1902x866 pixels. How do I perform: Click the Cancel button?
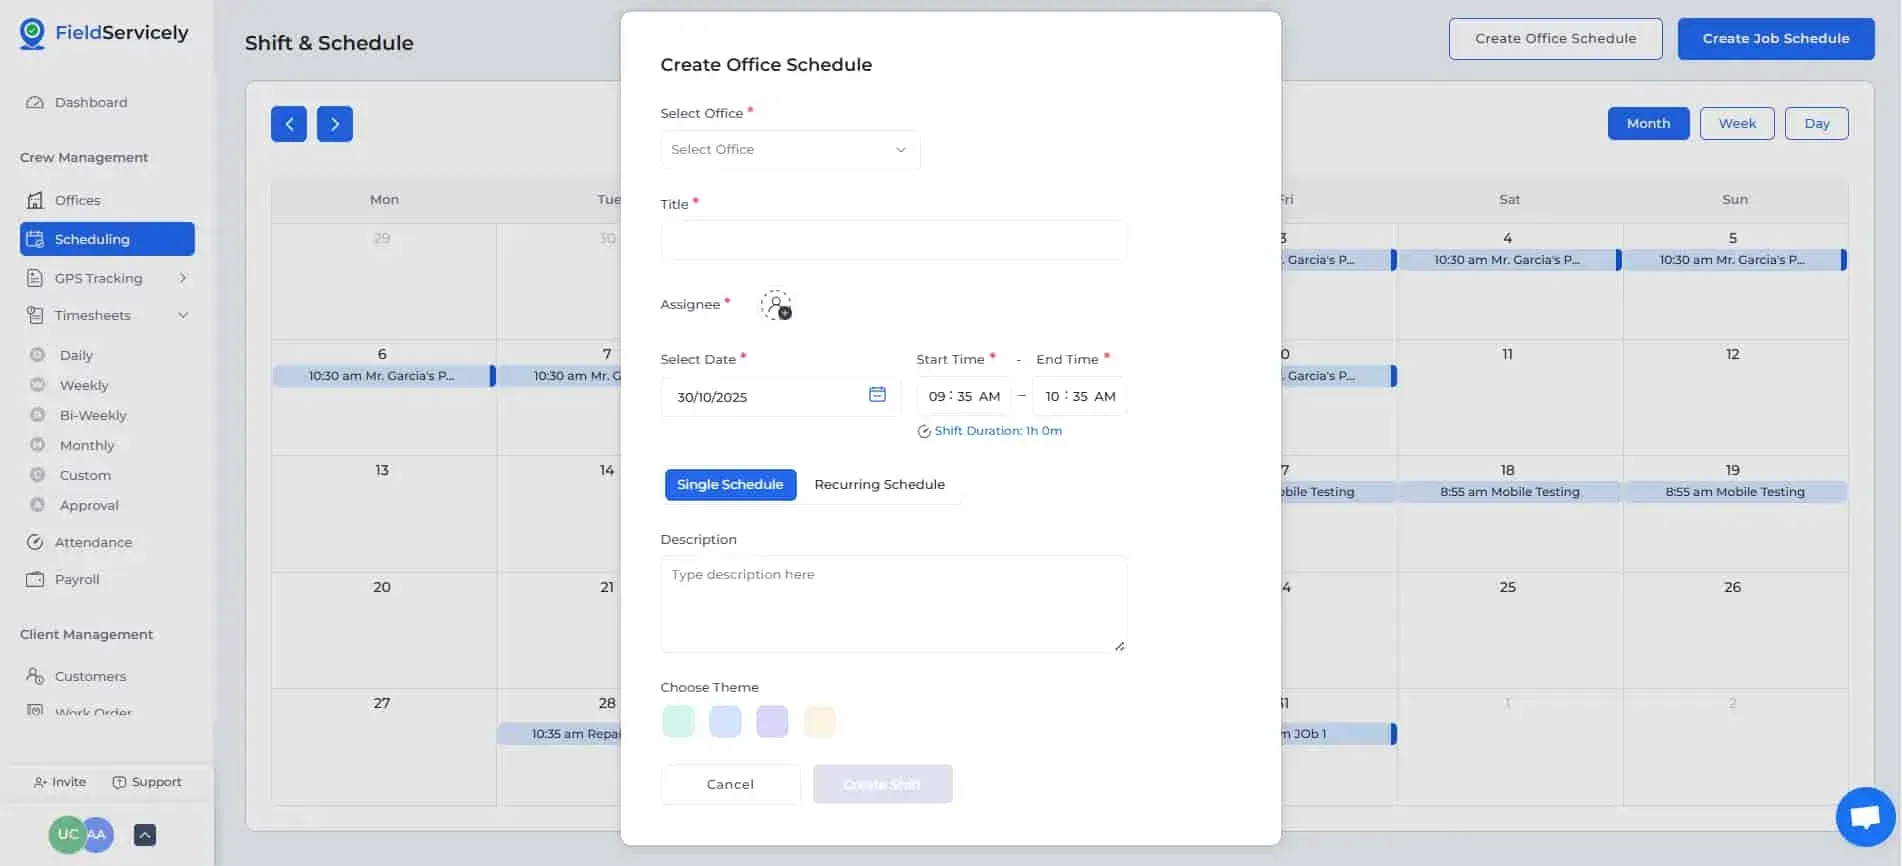(x=730, y=784)
